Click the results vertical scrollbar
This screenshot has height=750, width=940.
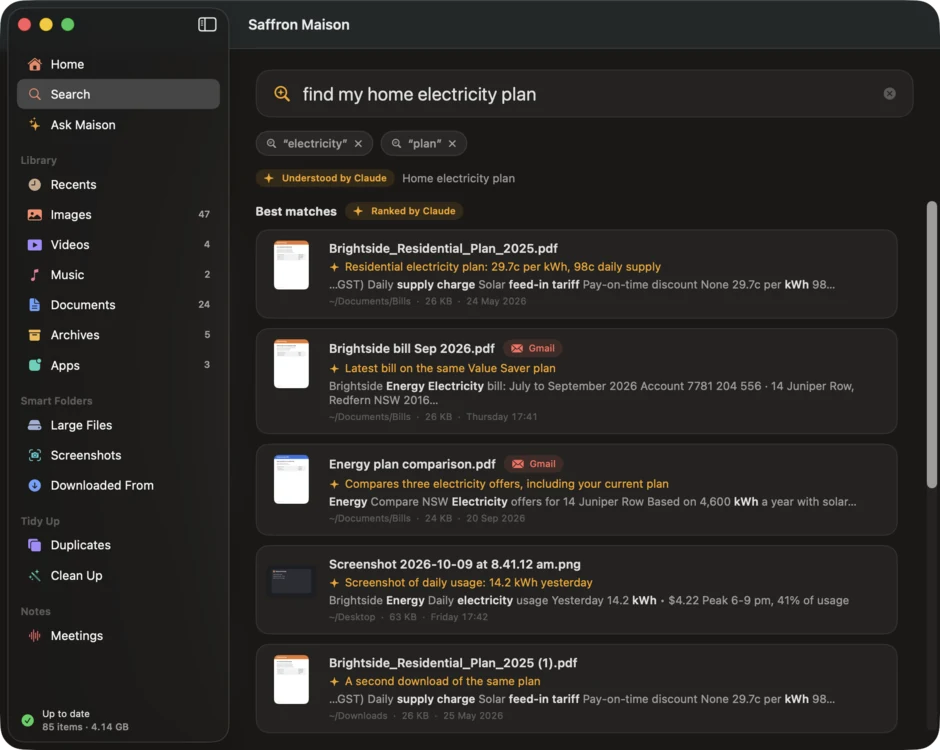(931, 345)
